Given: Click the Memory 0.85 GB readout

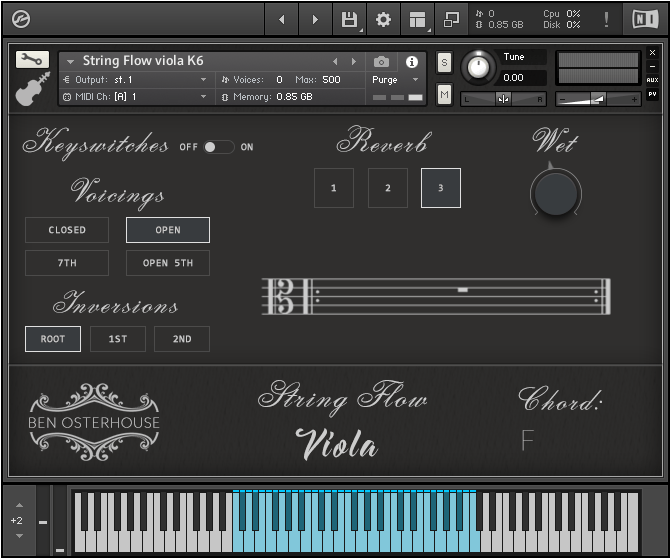Looking at the screenshot, I should pyautogui.click(x=294, y=97).
